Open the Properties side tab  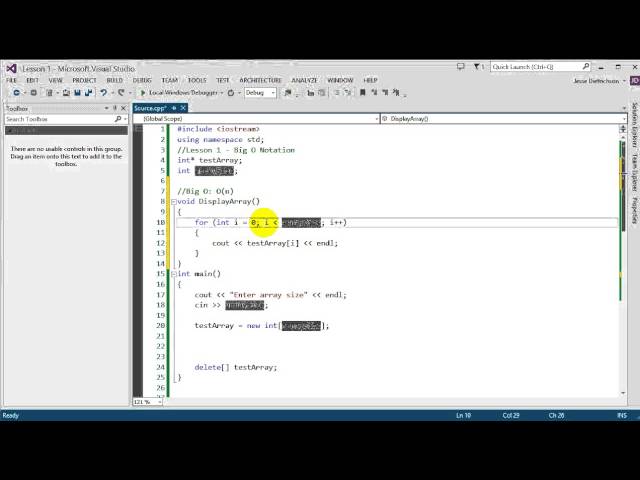[x=635, y=210]
